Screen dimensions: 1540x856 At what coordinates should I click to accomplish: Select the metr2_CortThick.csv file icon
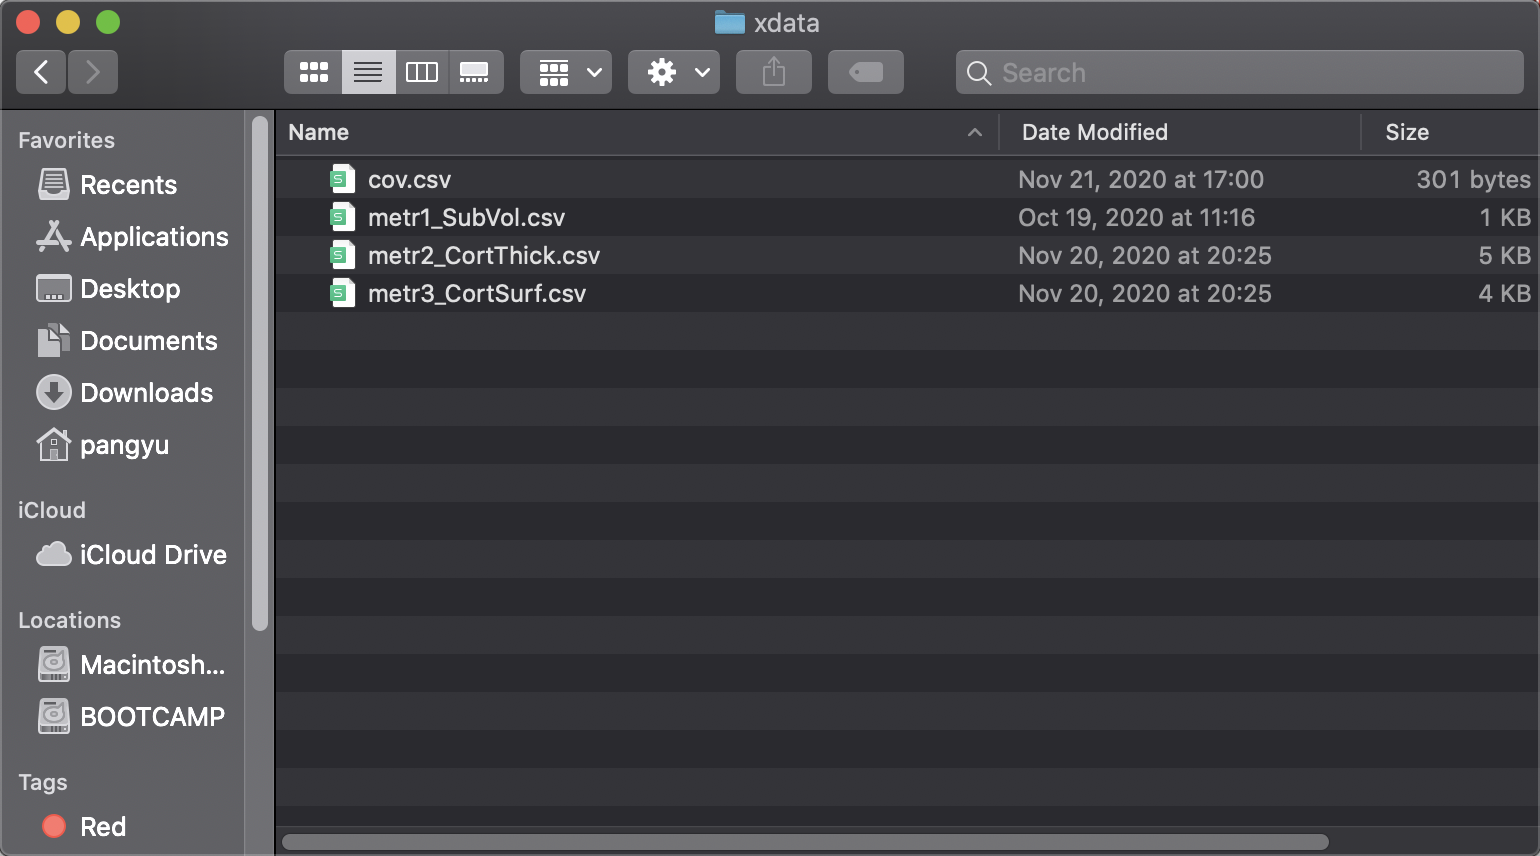pyautogui.click(x=343, y=255)
